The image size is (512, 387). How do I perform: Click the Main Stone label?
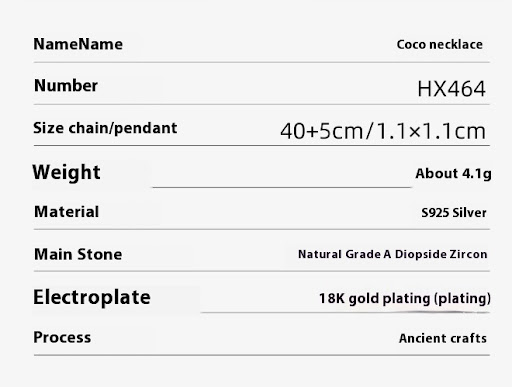[78, 254]
